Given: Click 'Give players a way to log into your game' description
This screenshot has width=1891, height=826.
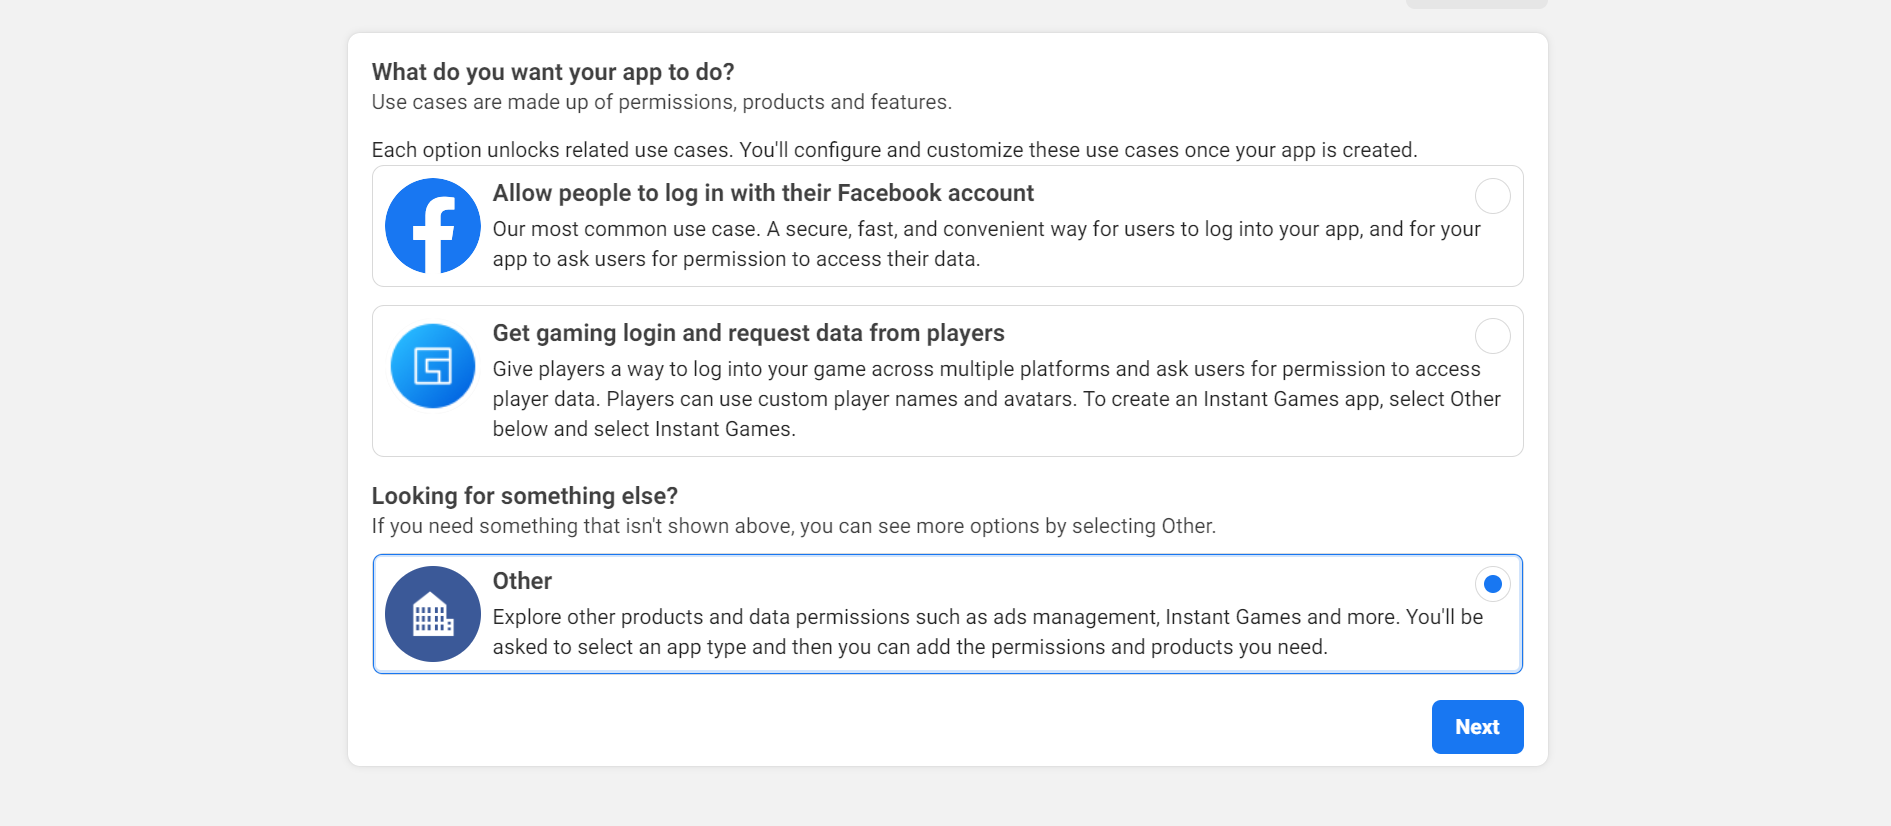Looking at the screenshot, I should pyautogui.click(x=996, y=399).
